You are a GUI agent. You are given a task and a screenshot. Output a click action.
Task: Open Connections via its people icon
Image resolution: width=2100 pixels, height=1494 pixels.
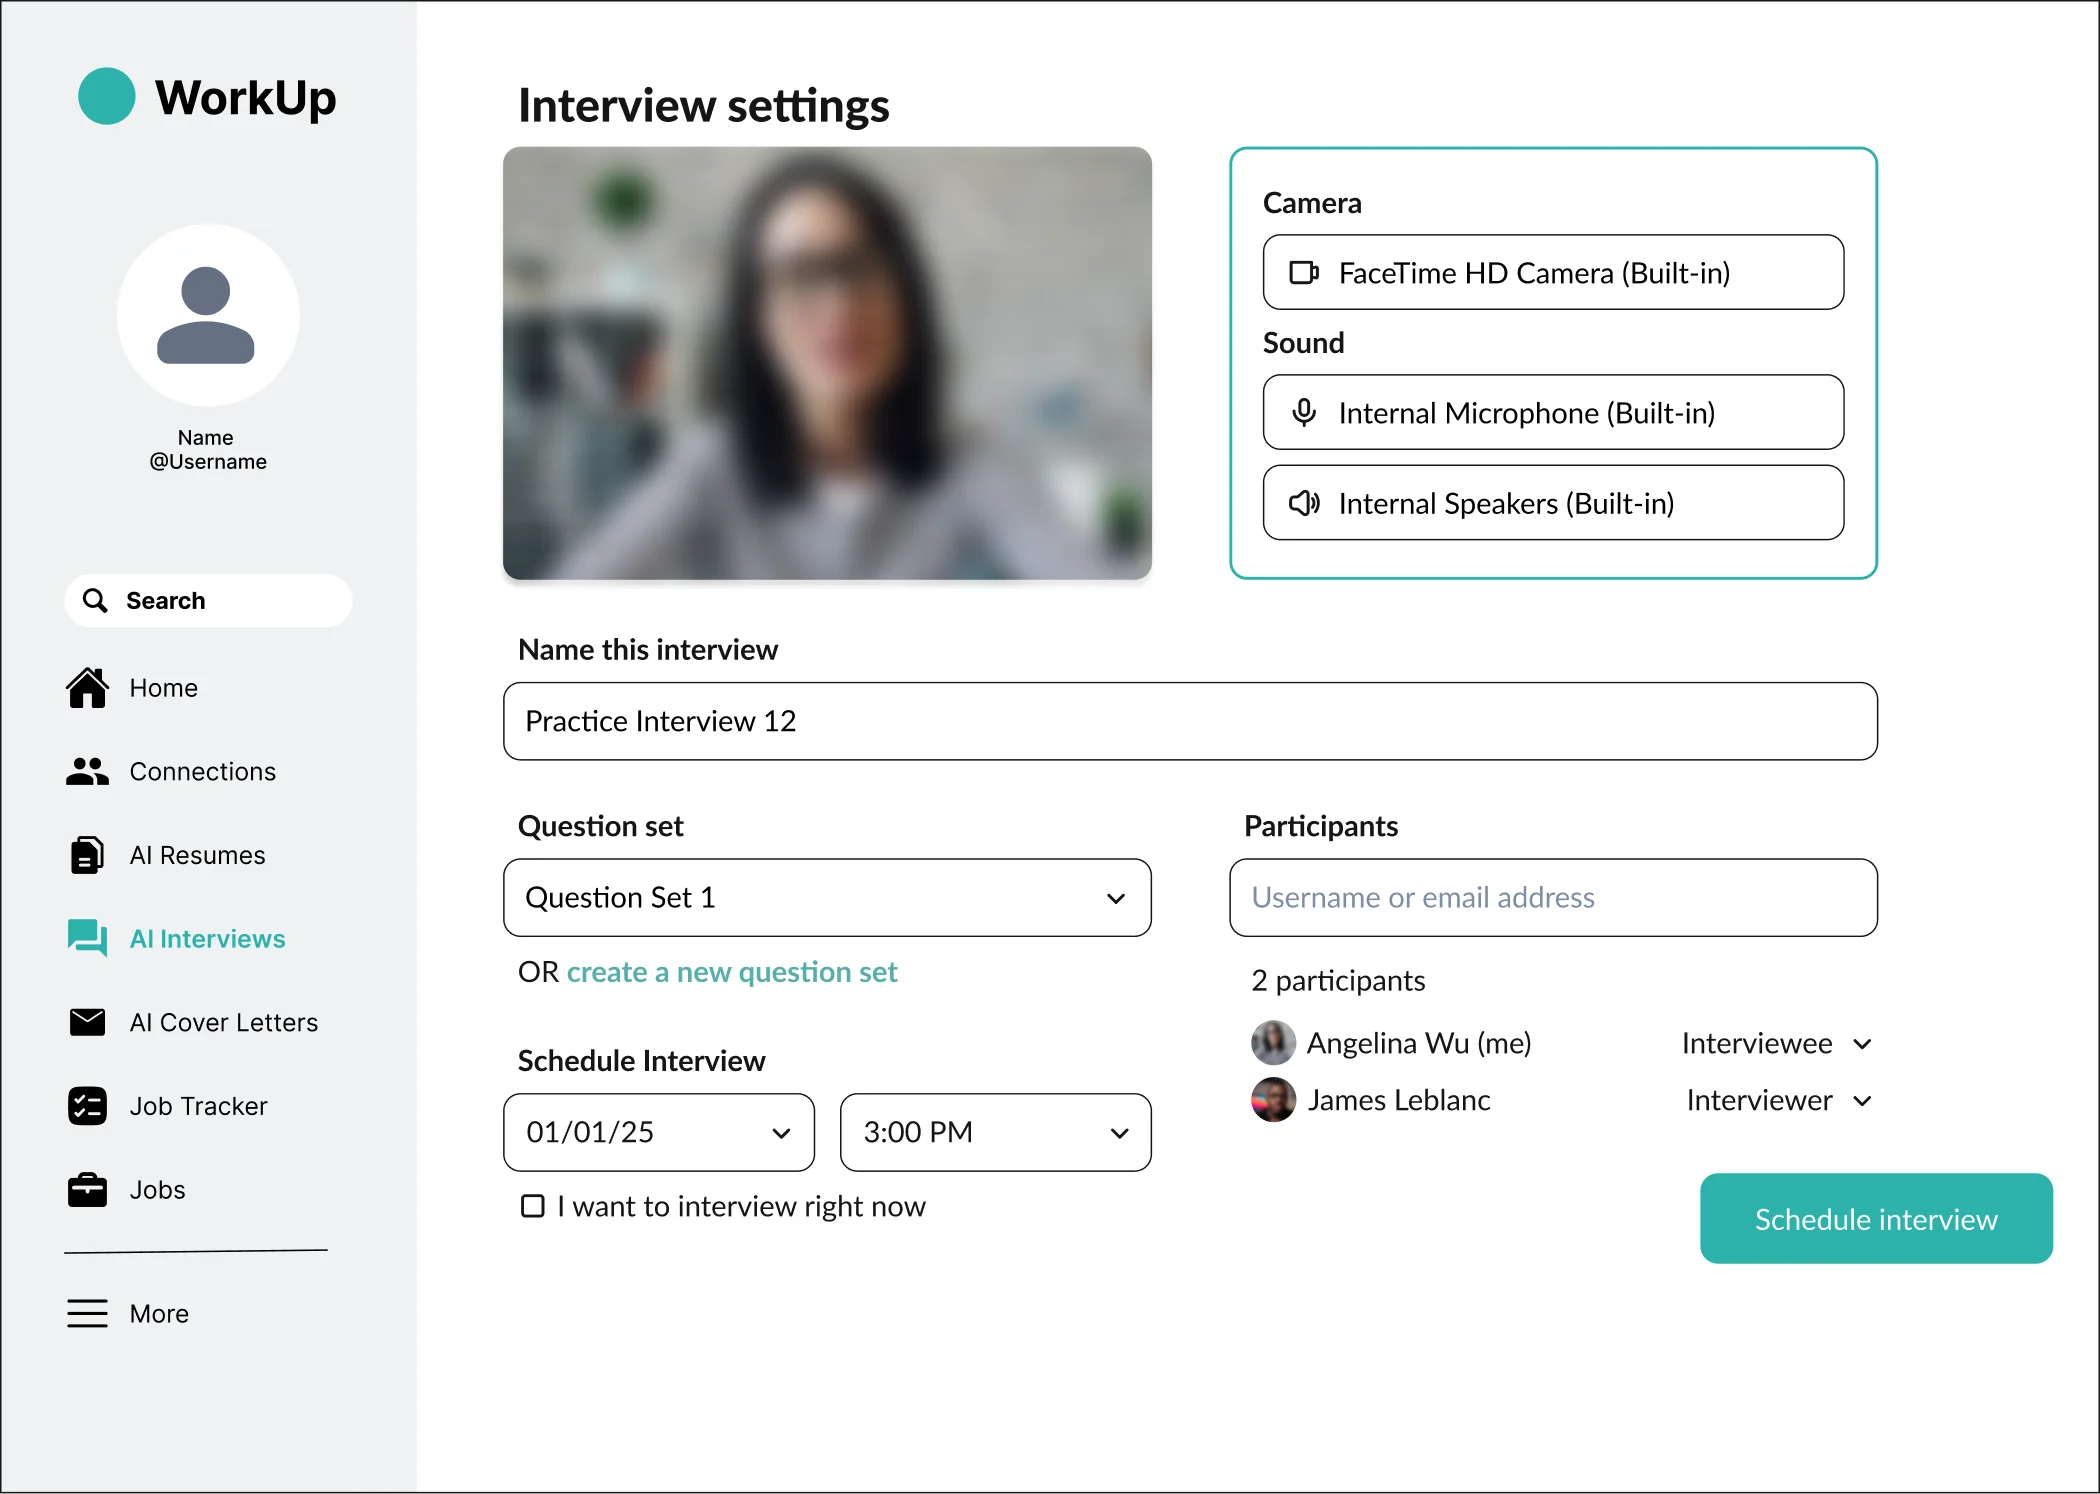tap(87, 770)
